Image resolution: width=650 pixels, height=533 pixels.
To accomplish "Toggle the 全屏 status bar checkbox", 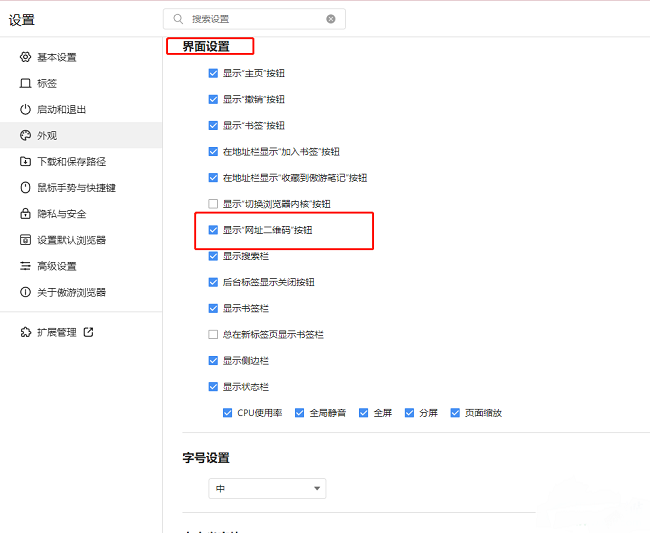I will (364, 413).
